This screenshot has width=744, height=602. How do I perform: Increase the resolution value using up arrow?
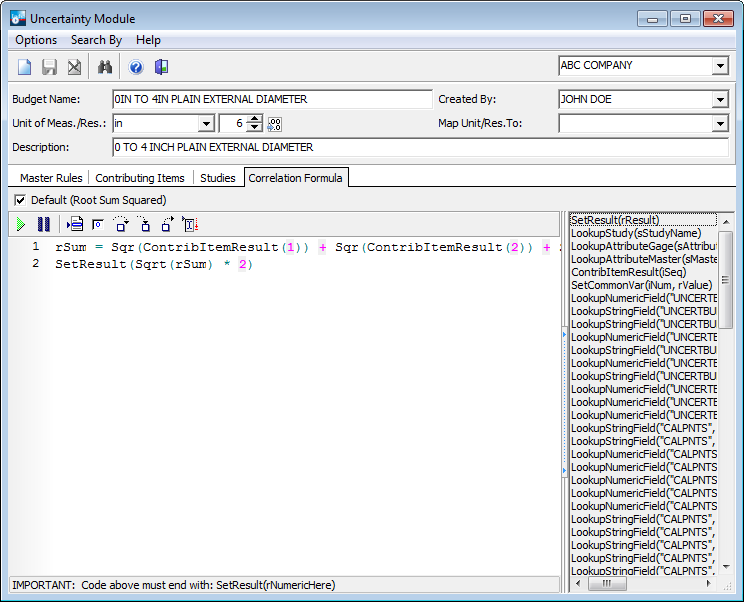coord(254,119)
